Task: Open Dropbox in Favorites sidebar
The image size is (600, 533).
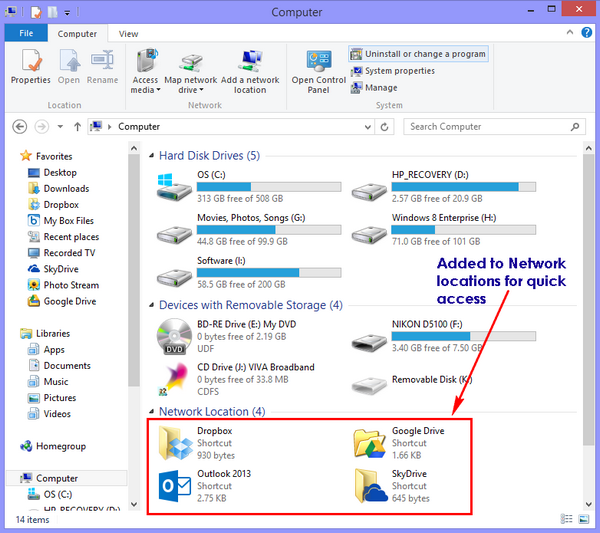Action: [x=53, y=205]
